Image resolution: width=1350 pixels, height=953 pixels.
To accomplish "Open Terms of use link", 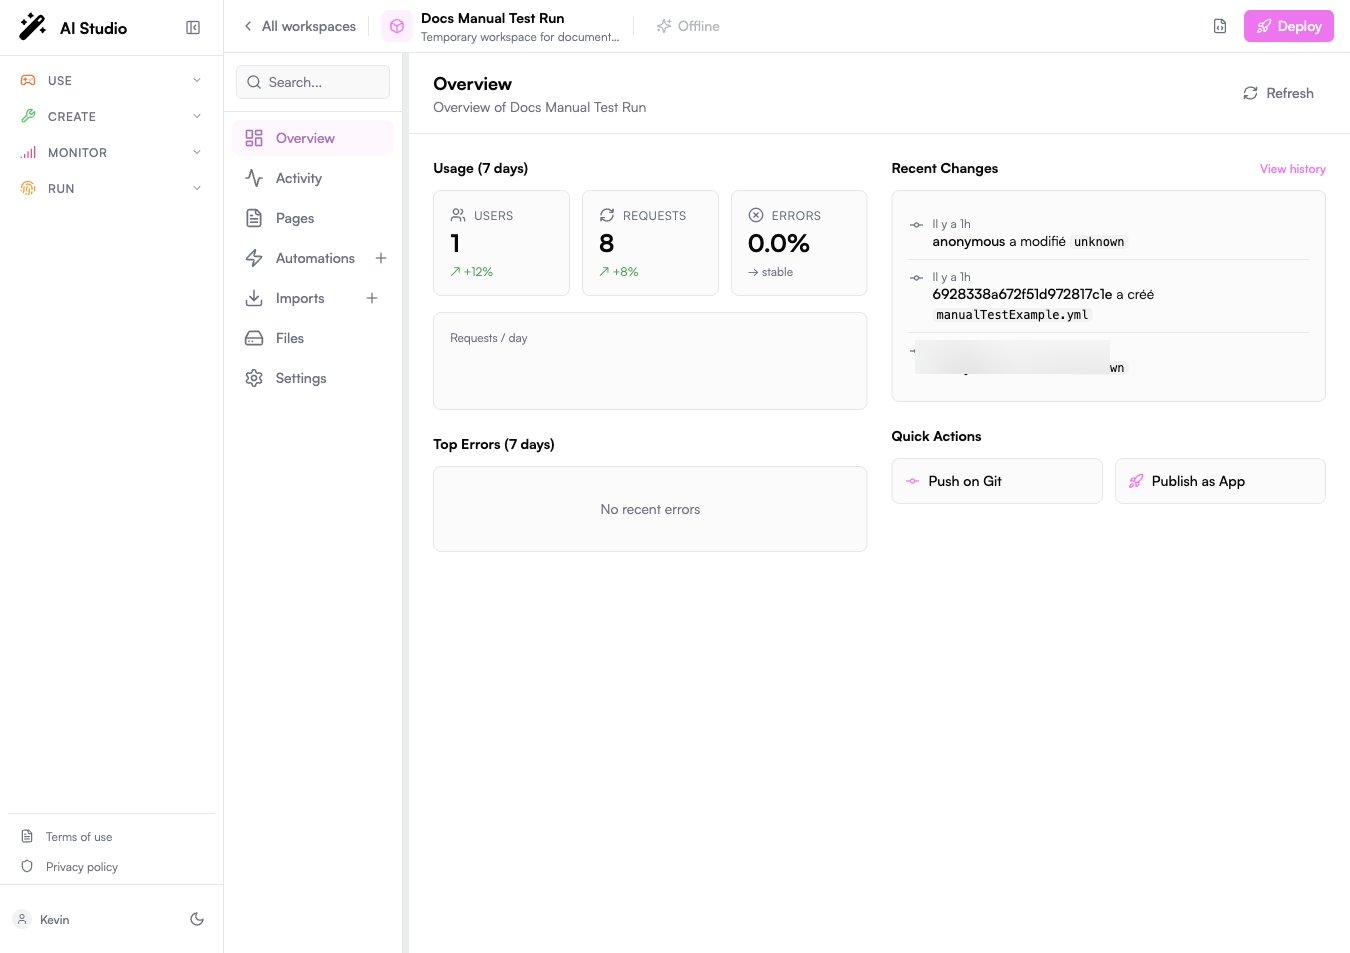I will [79, 837].
